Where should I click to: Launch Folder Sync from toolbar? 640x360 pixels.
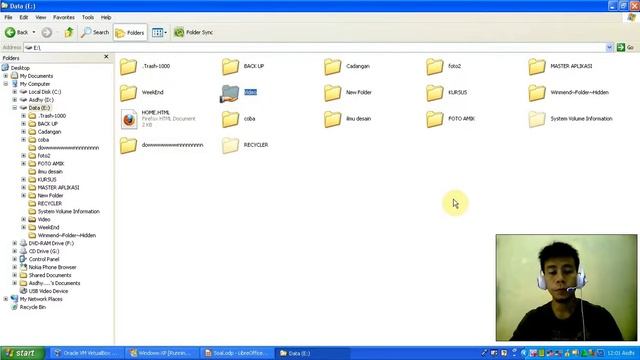click(193, 32)
